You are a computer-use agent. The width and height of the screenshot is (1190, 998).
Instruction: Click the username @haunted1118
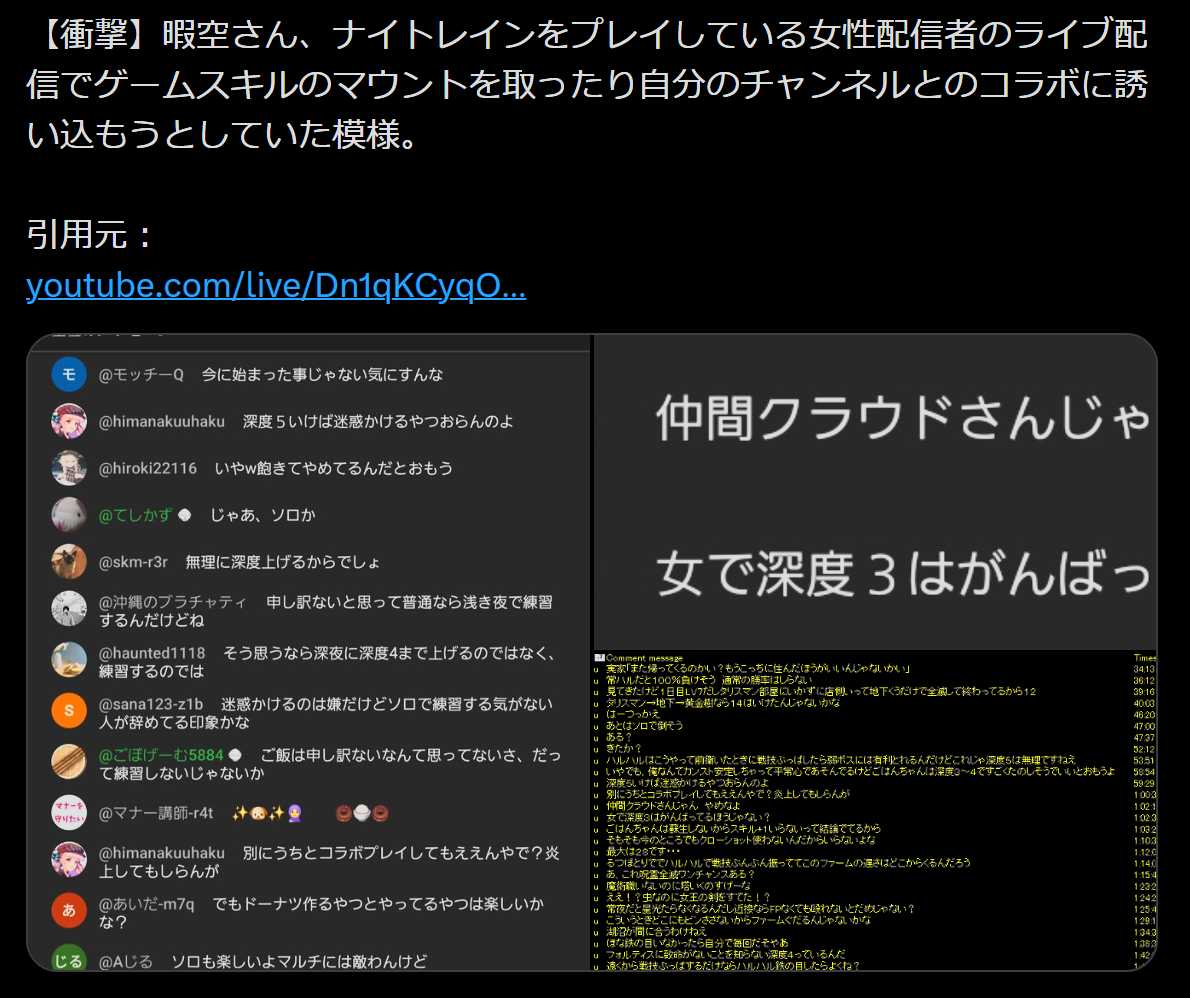pyautogui.click(x=152, y=653)
